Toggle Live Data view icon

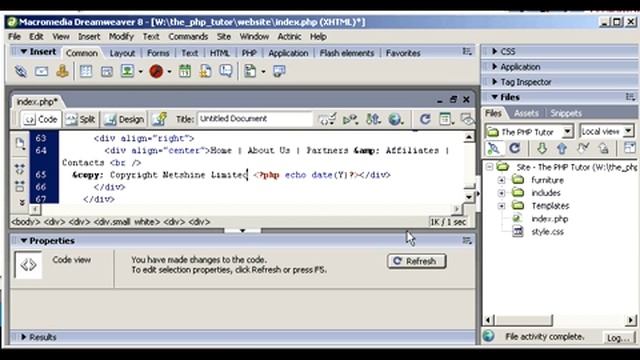160,119
